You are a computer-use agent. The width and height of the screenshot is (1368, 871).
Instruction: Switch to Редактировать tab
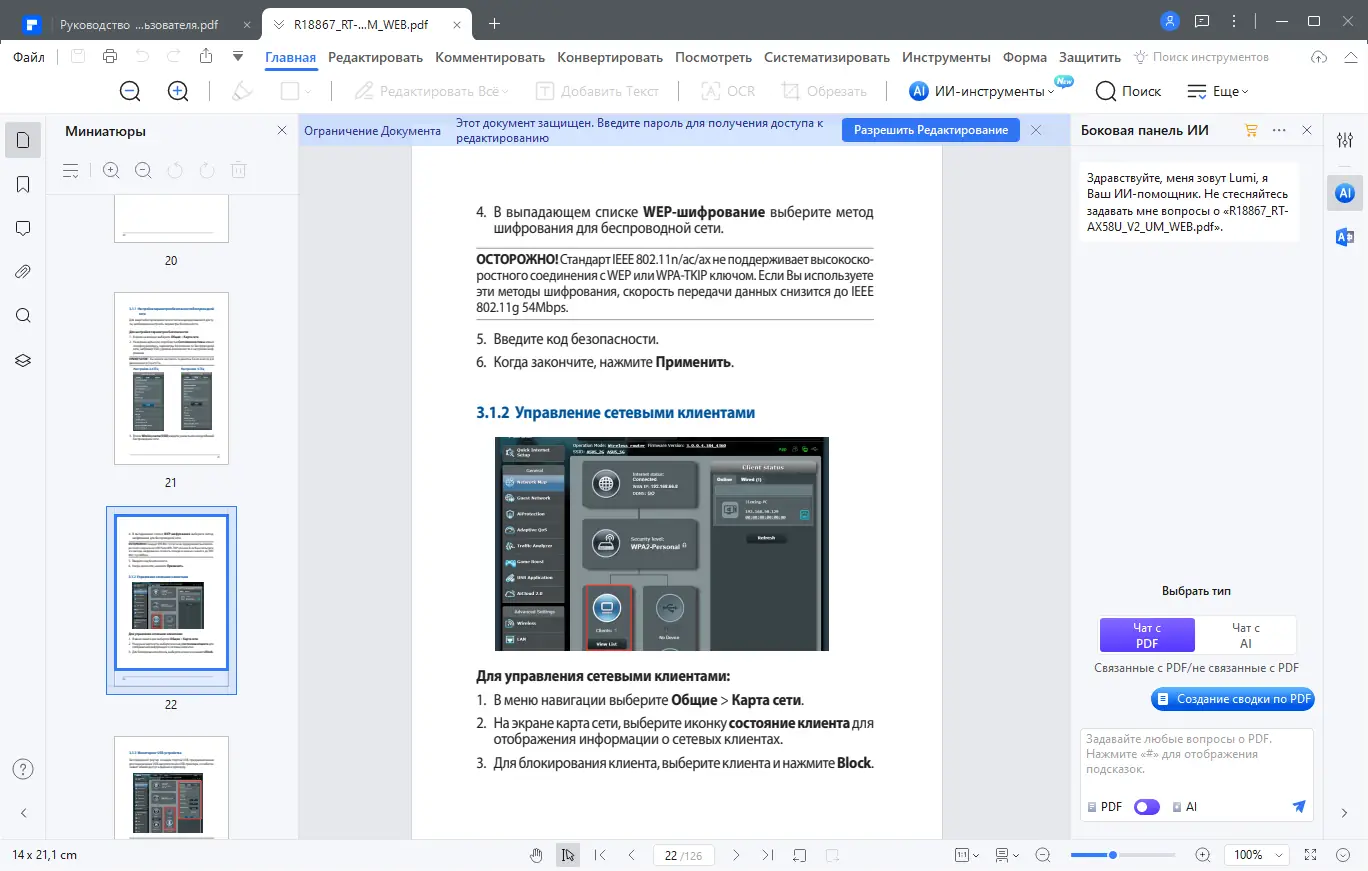point(375,57)
